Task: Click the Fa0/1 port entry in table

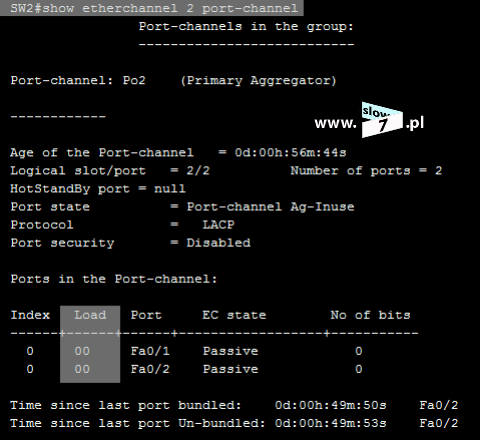Action: (x=150, y=351)
